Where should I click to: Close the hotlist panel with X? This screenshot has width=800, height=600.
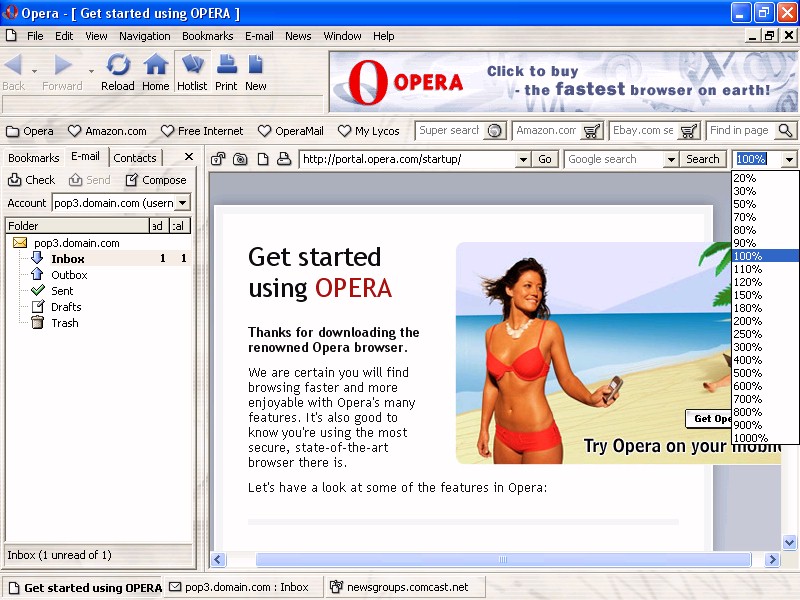(189, 157)
